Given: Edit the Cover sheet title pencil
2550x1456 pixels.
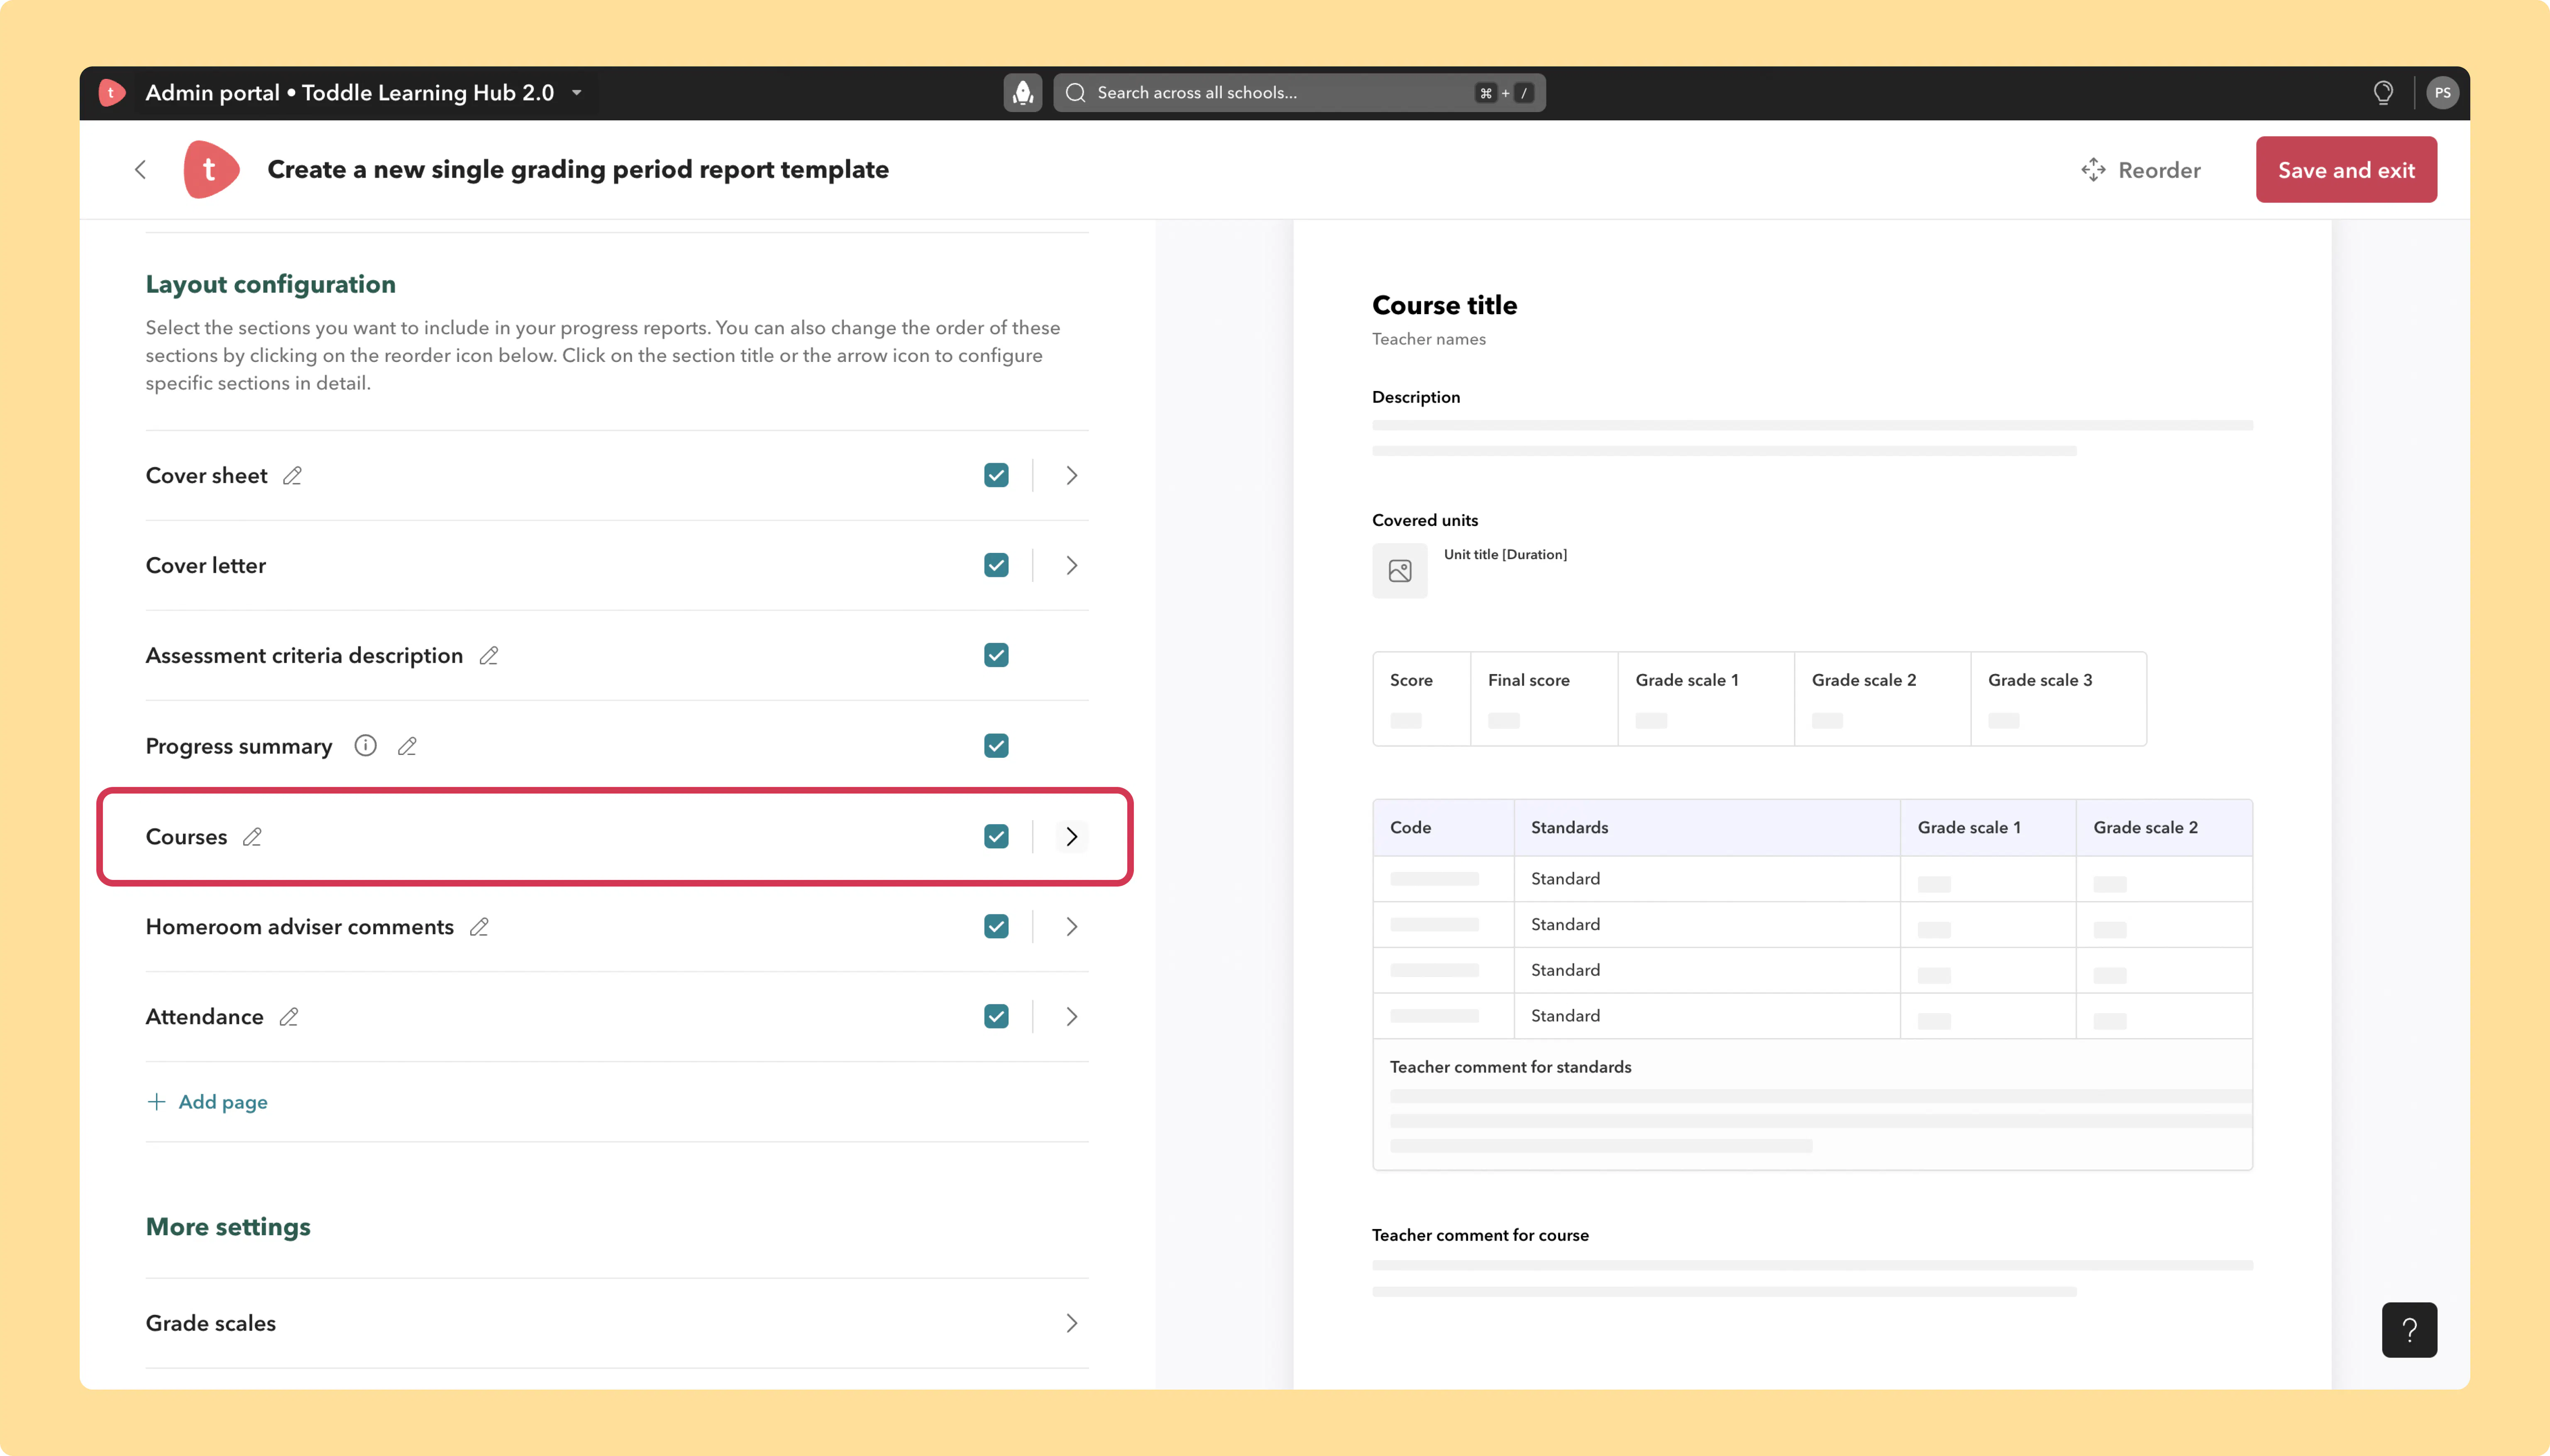Looking at the screenshot, I should pos(292,476).
